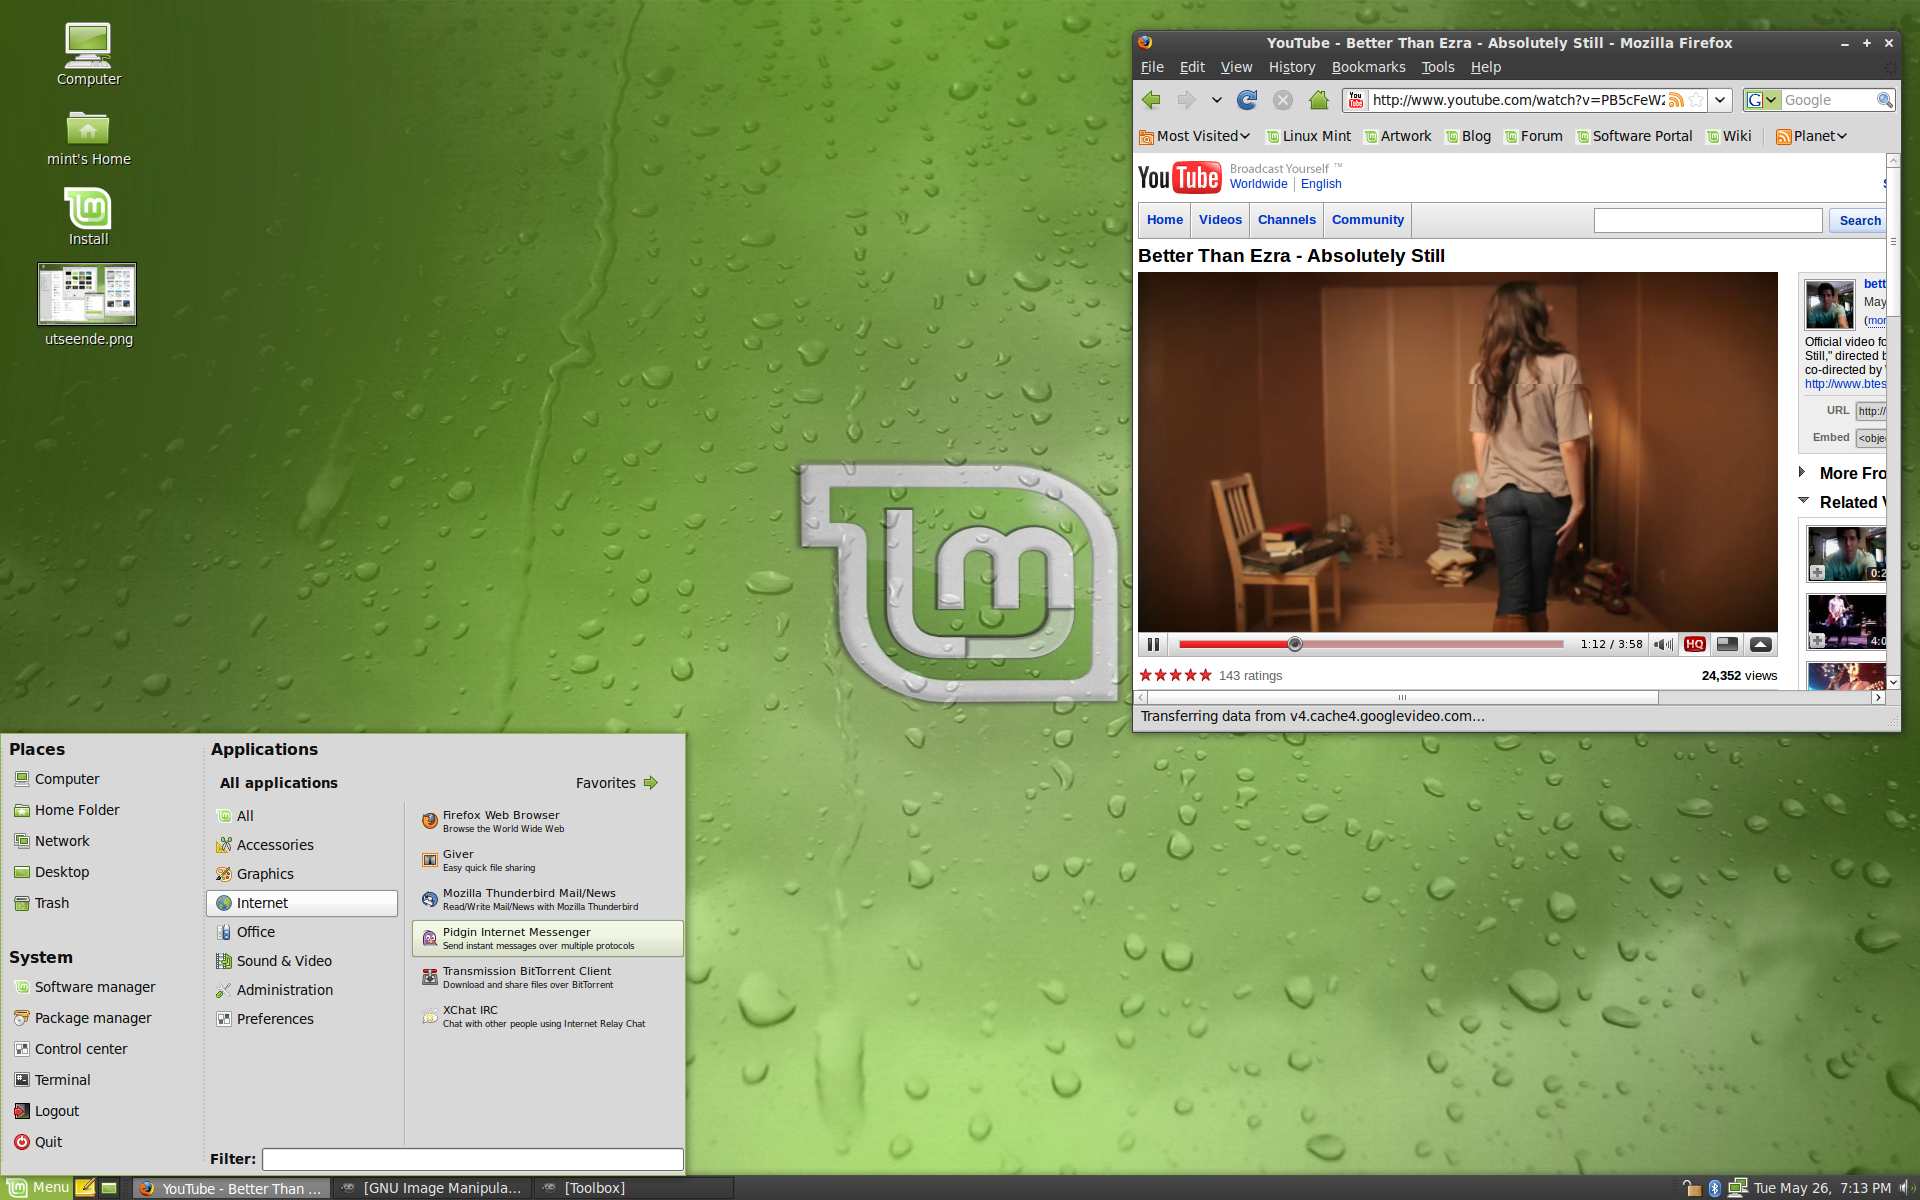Open mint's Home folder icon
Screen dimensions: 1920x1200
88,137
